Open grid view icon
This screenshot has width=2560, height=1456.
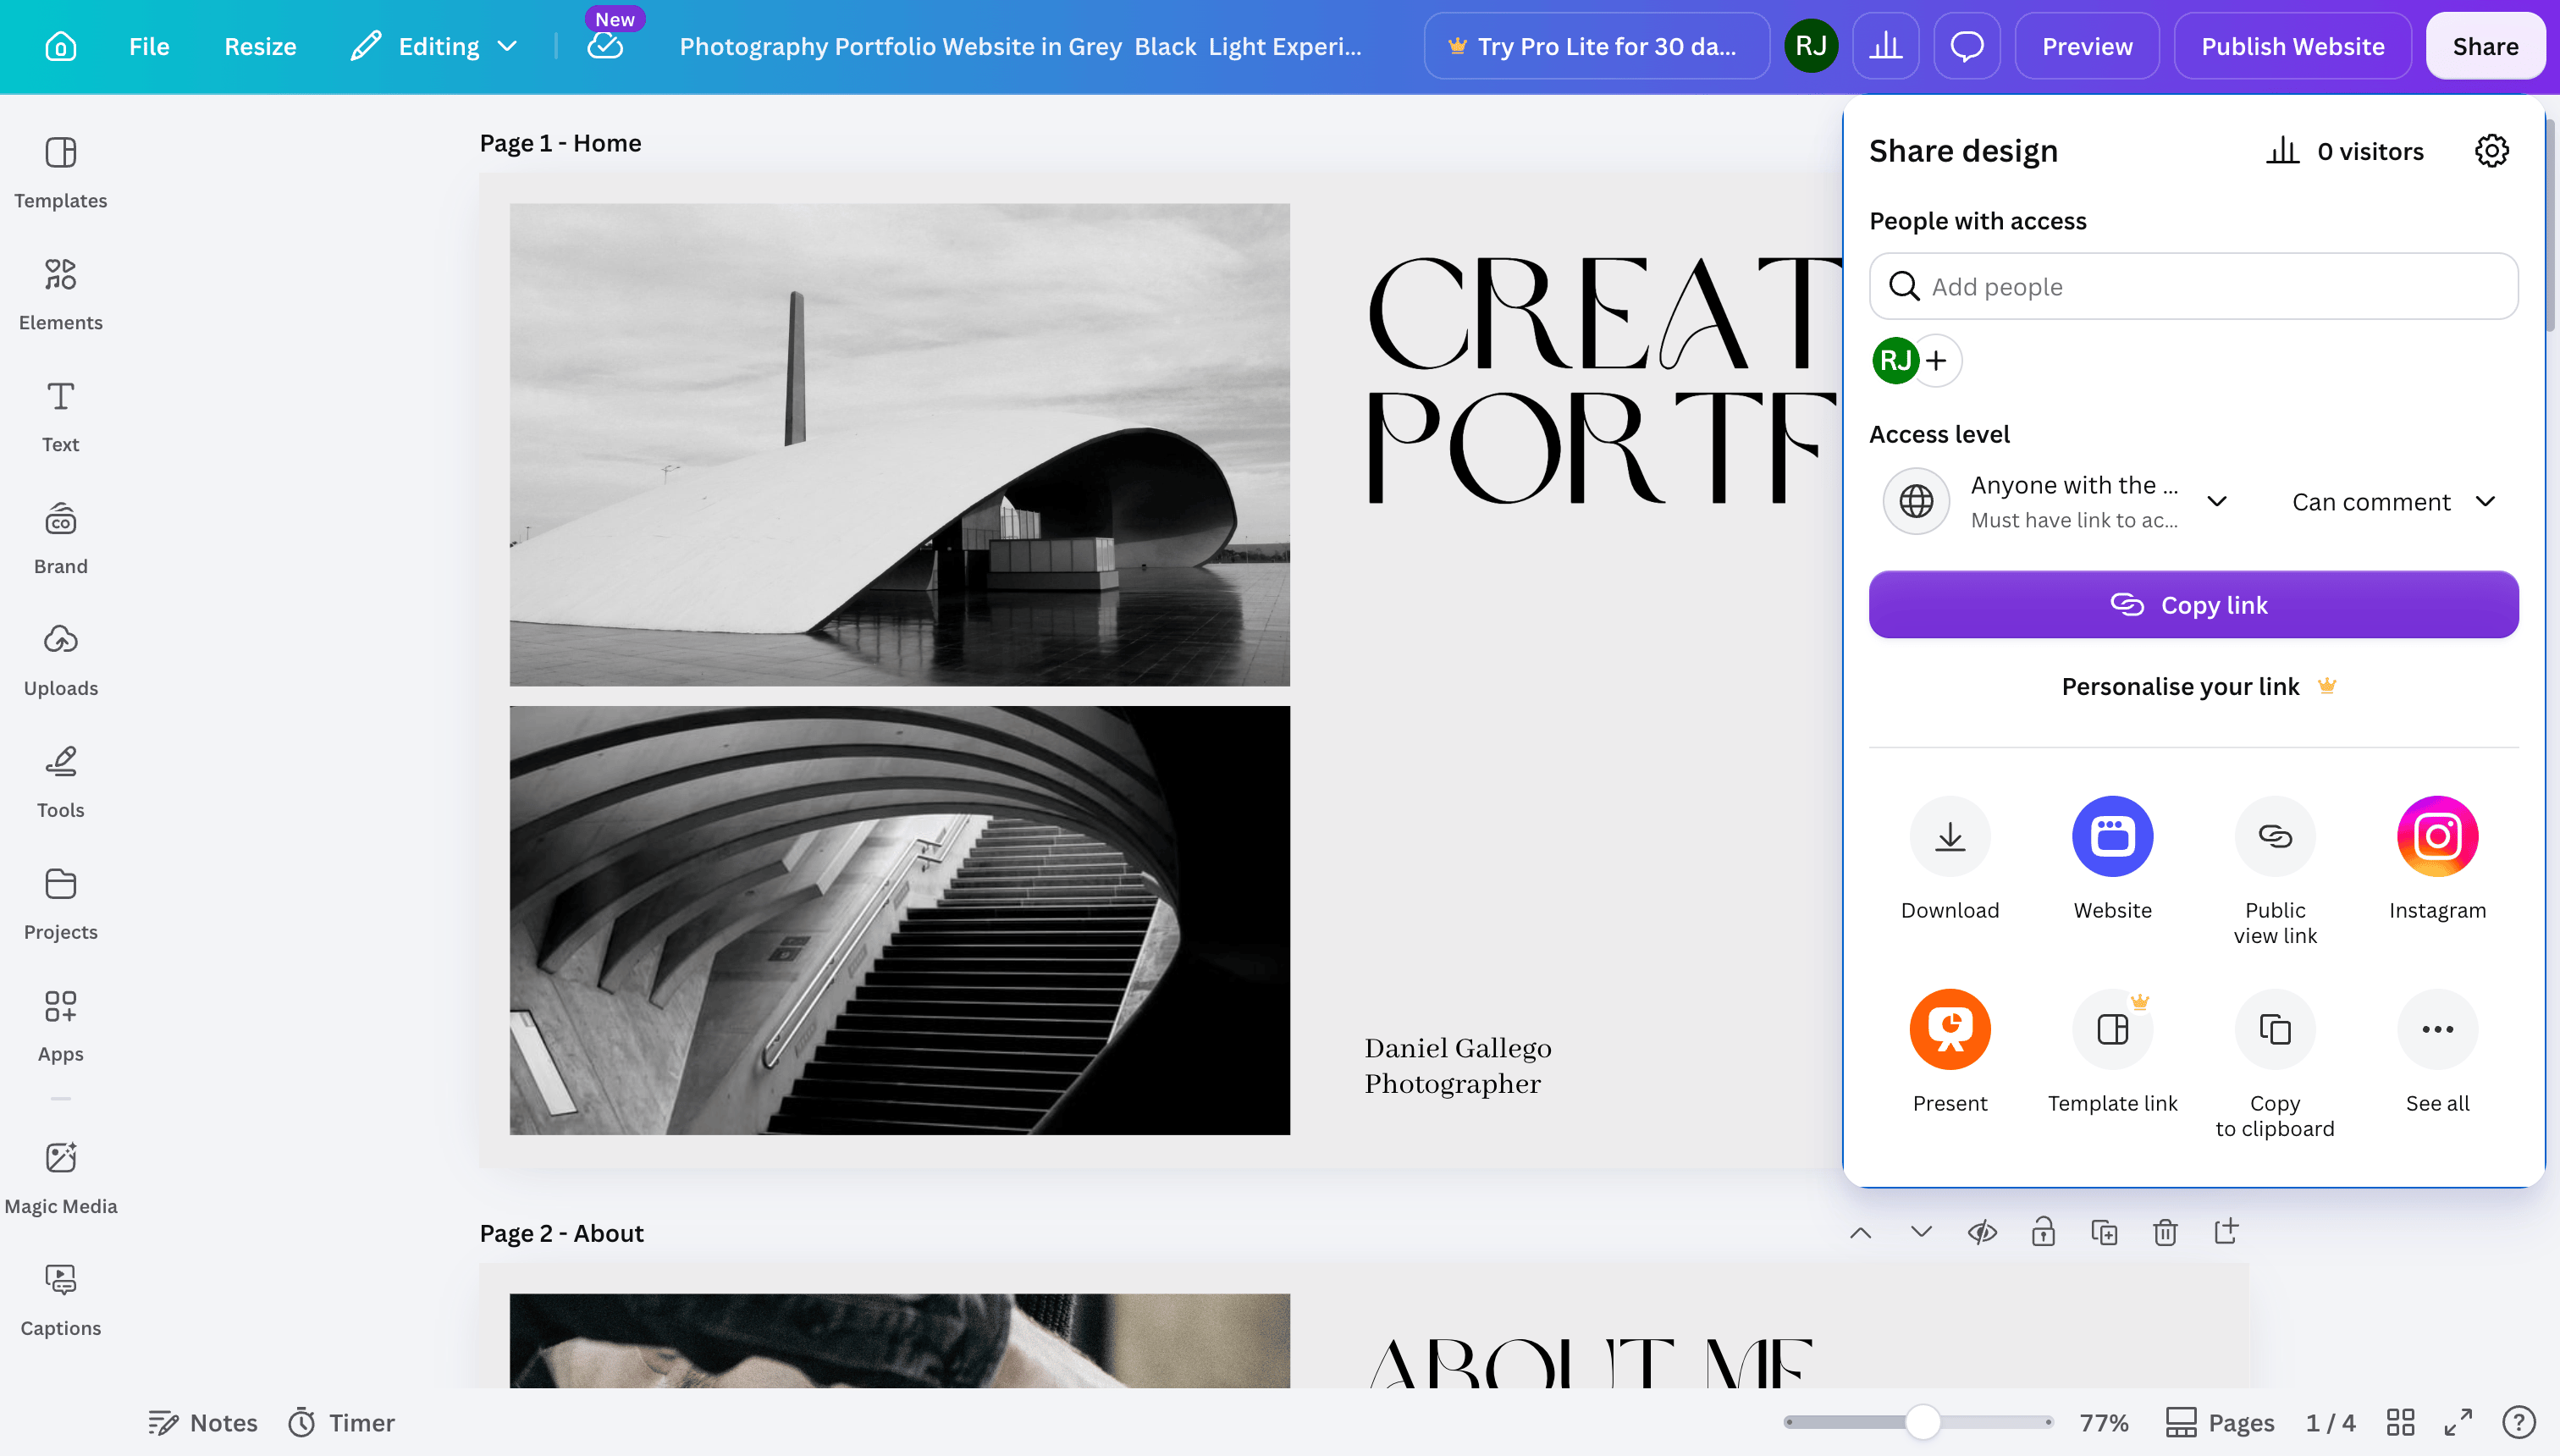coord(2400,1422)
